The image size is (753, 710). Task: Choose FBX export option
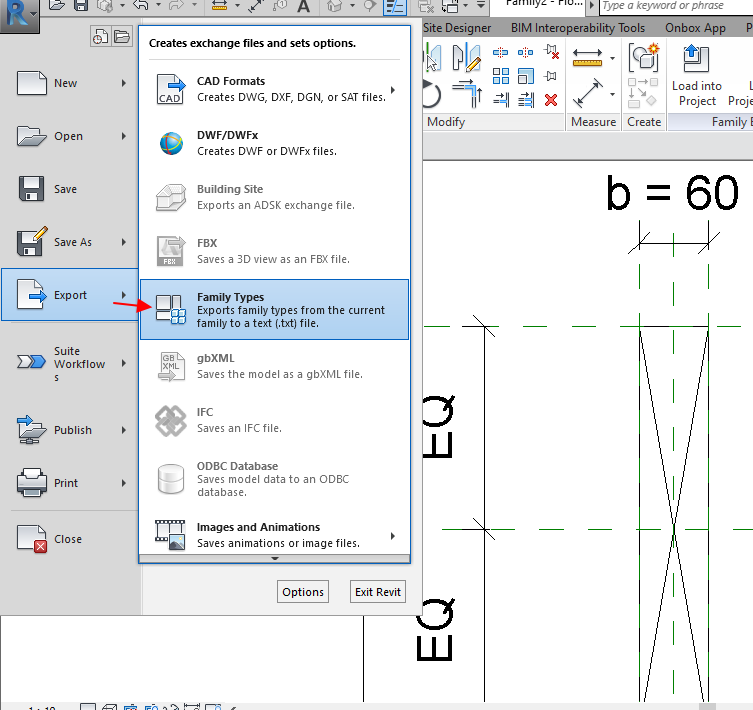coord(274,251)
